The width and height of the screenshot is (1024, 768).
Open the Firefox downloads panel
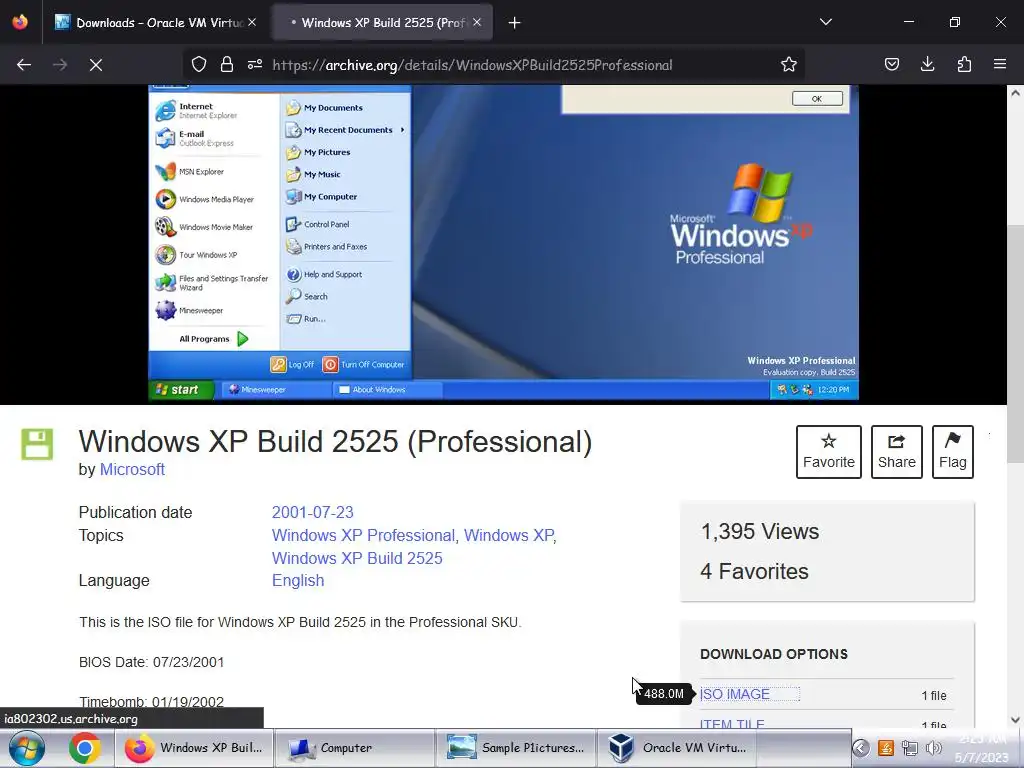pos(927,65)
